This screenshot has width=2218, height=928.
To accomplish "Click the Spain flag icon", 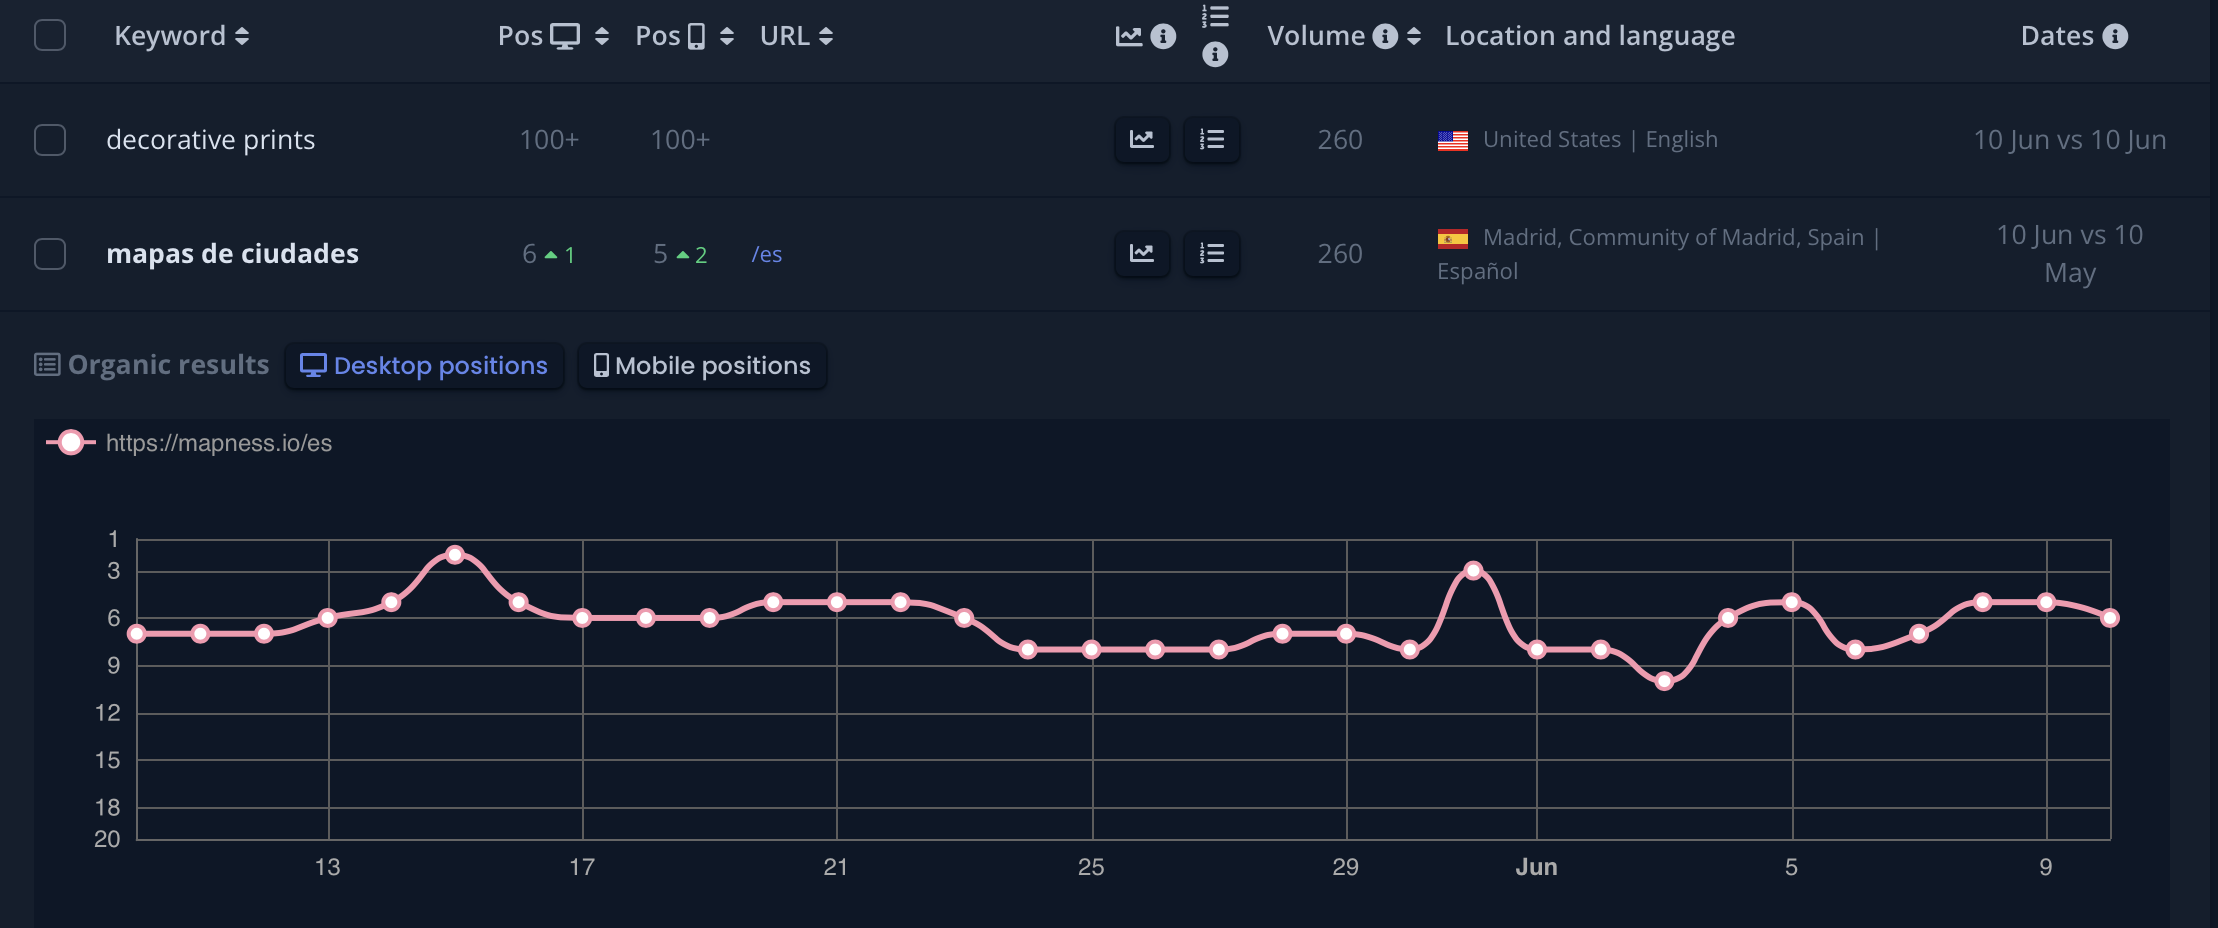I will pos(1453,239).
